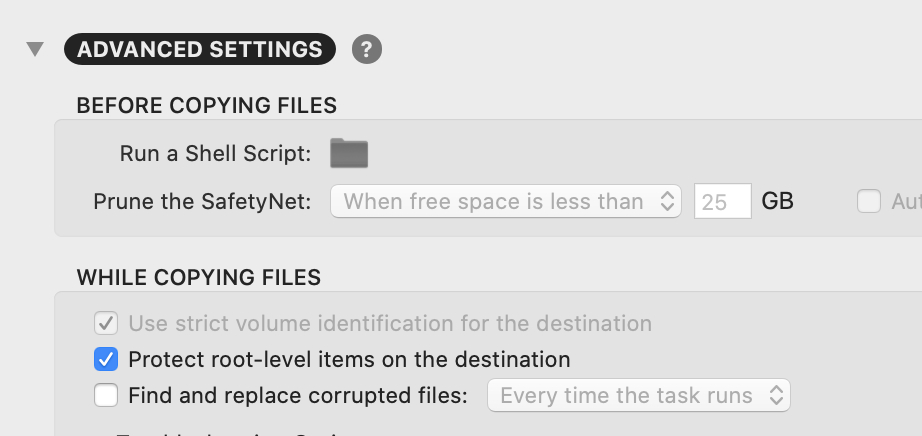Click the Use strict volume identification label
Image resolution: width=922 pixels, height=436 pixels.
pyautogui.click(x=390, y=324)
